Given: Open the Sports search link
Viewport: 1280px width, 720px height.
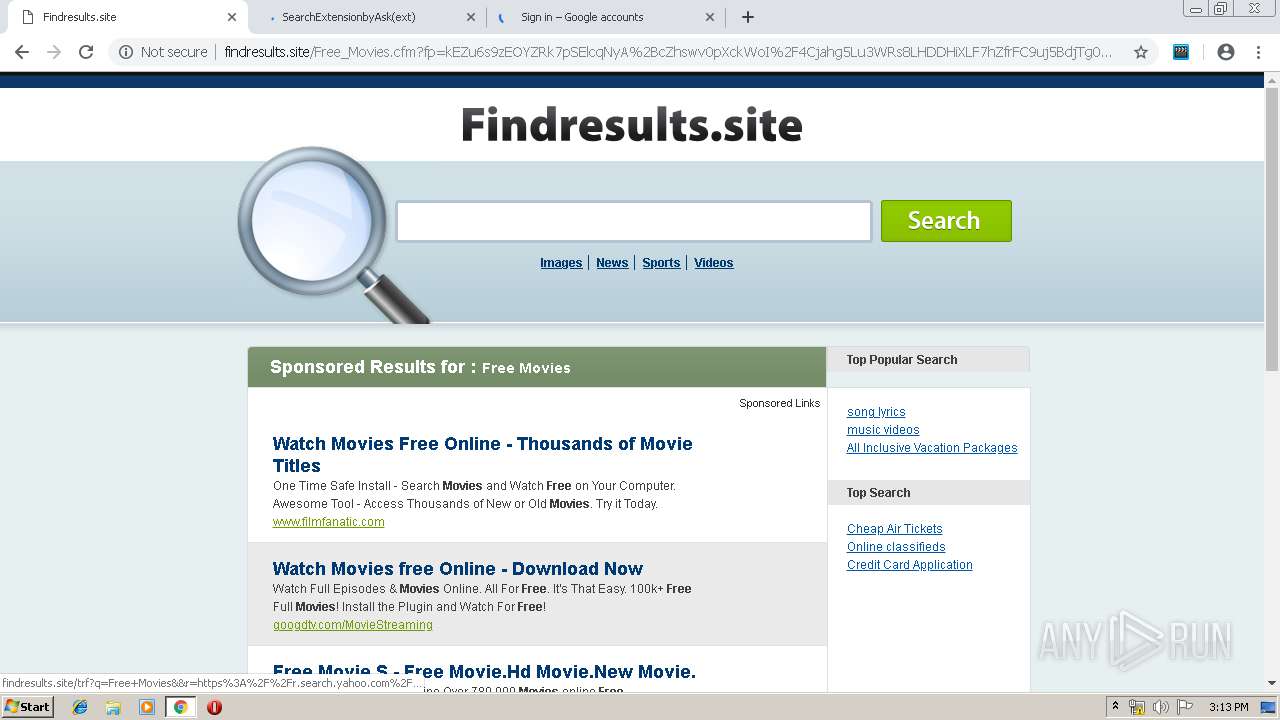Looking at the screenshot, I should tap(661, 263).
